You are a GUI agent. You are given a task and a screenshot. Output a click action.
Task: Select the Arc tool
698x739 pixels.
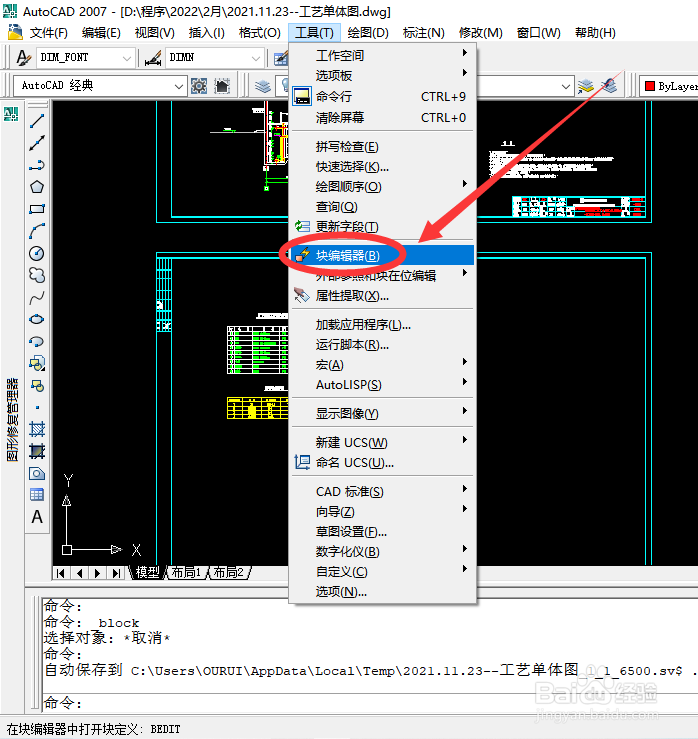coord(37,231)
